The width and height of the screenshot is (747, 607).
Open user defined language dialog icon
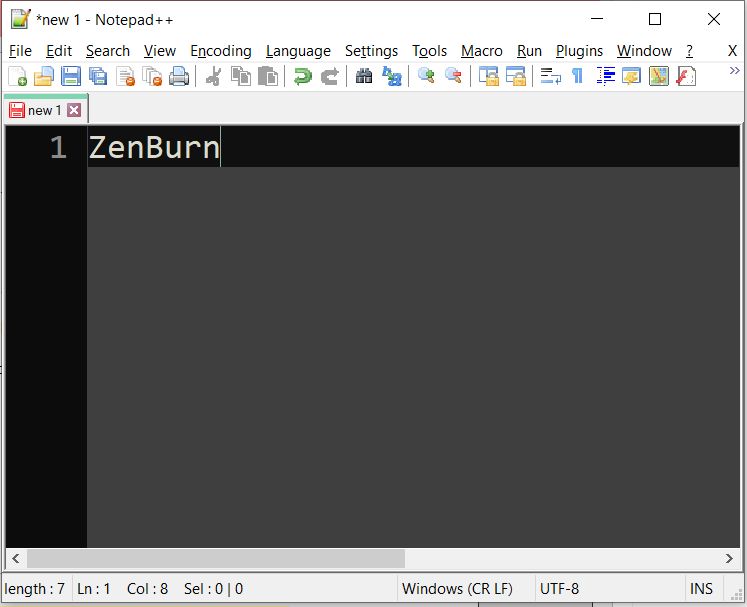[x=632, y=76]
